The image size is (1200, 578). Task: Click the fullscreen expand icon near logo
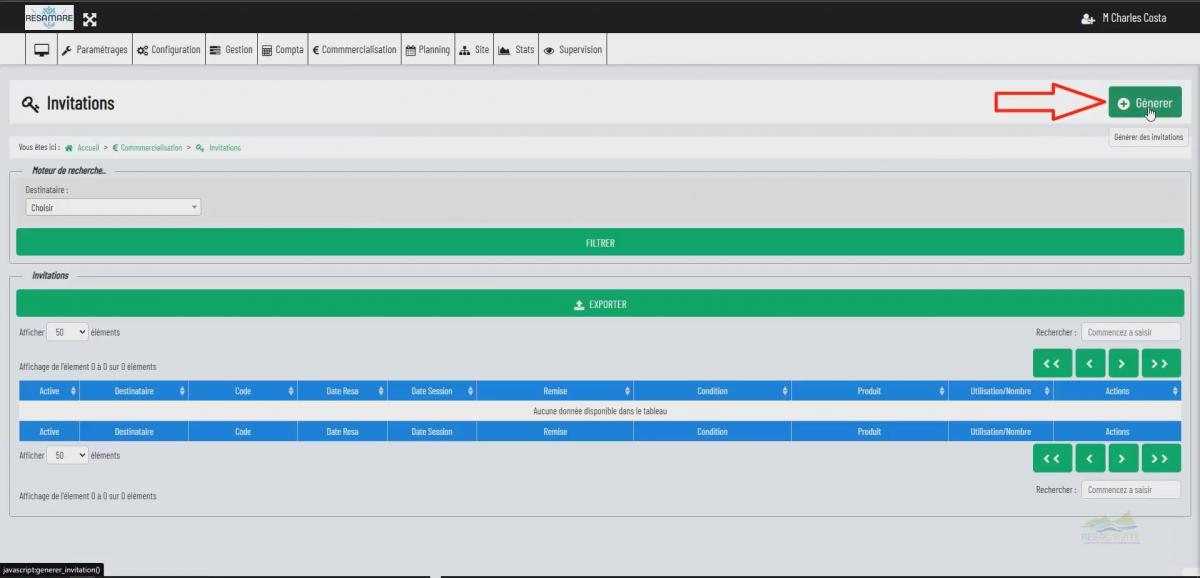pyautogui.click(x=90, y=19)
